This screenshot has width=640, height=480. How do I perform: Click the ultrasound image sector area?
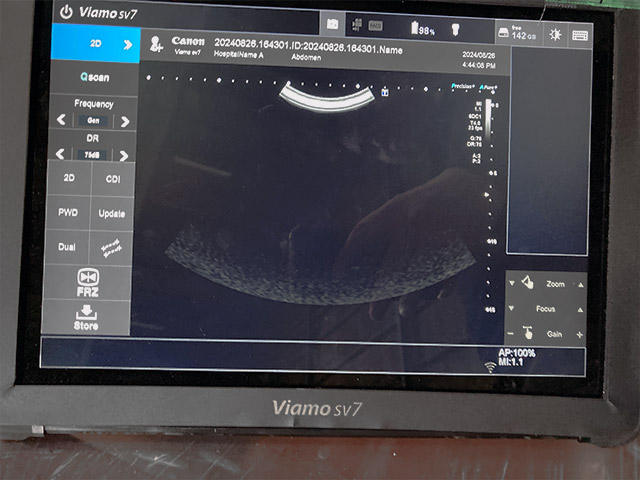(x=320, y=196)
